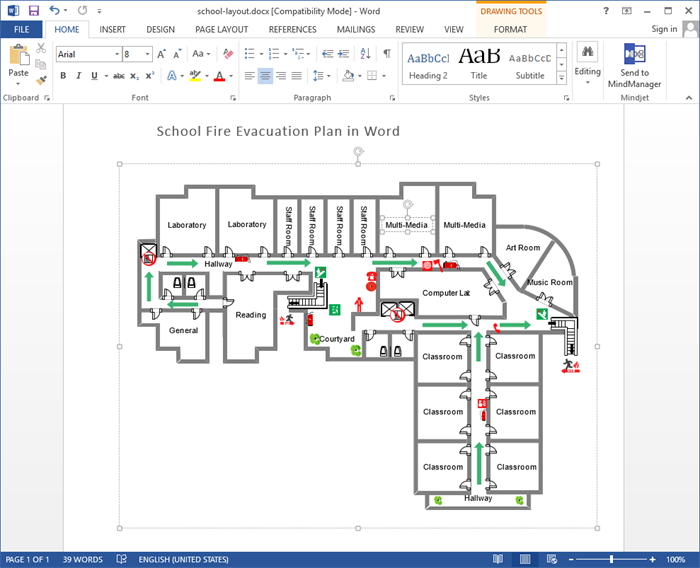Click the Sign in link
The image size is (700, 568).
click(663, 30)
